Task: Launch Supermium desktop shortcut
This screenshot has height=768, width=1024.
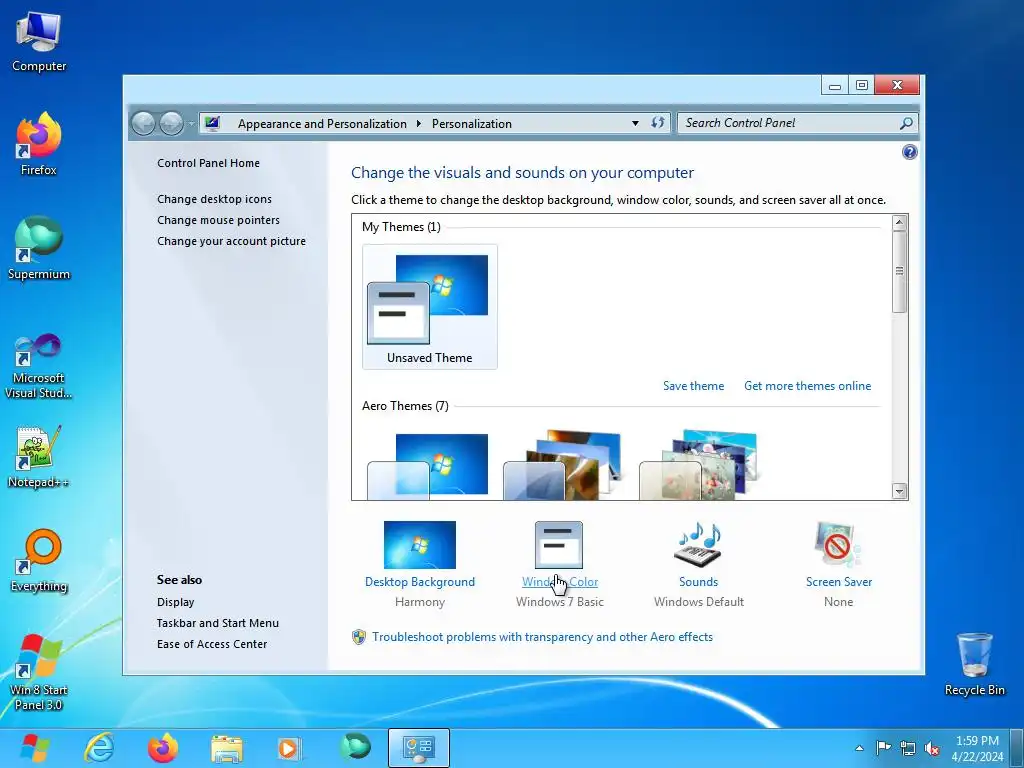Action: (39, 248)
